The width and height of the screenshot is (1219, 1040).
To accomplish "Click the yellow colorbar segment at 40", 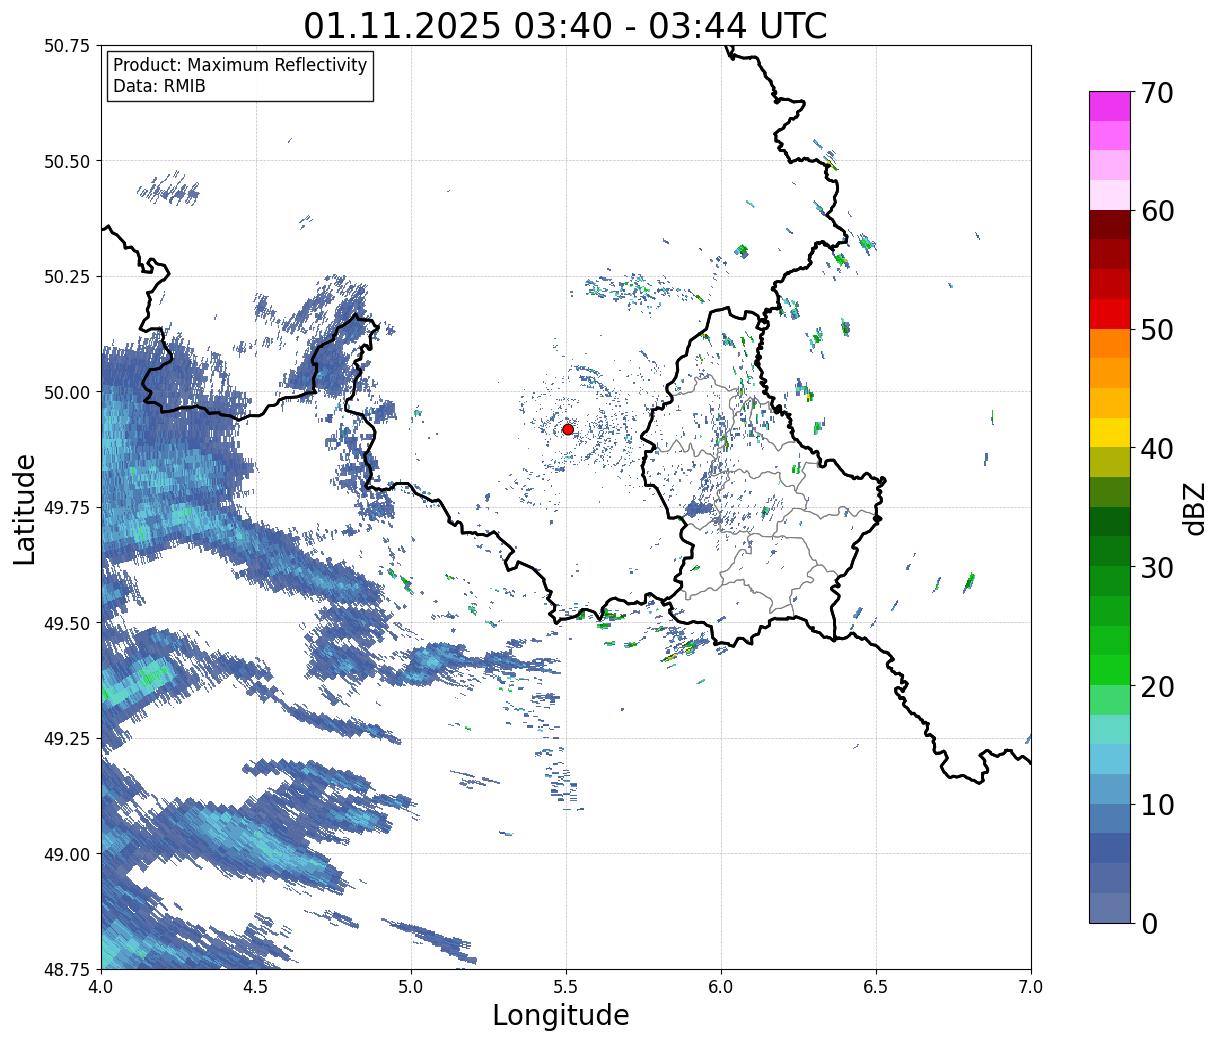I will pos(1110,432).
